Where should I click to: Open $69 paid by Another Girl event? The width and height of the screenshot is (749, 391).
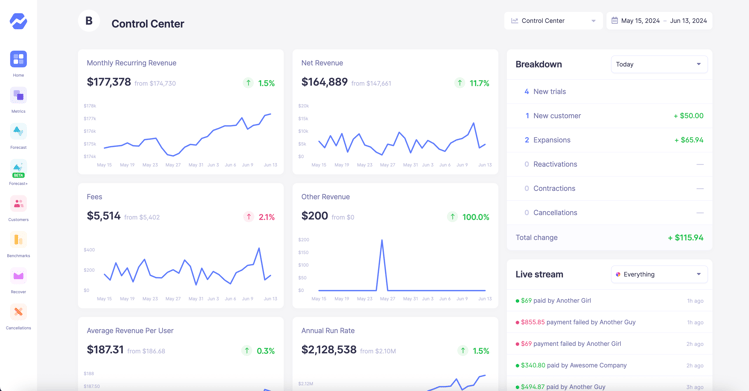(x=610, y=301)
